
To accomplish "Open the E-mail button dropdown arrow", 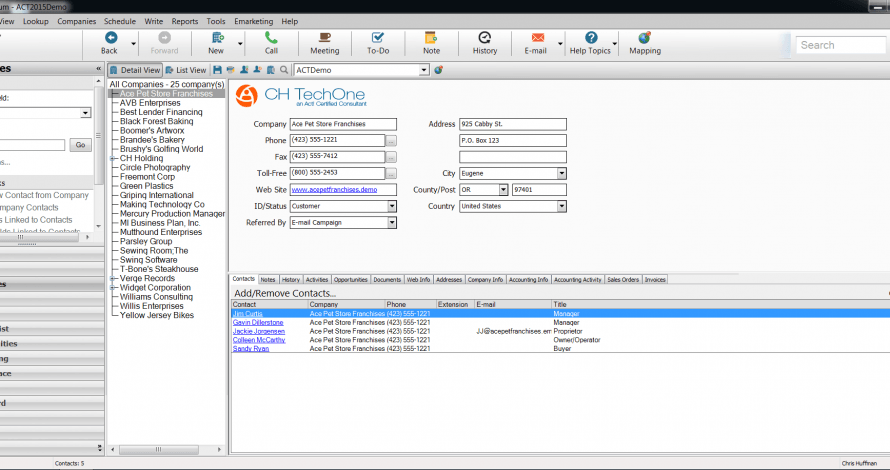I will click(560, 44).
